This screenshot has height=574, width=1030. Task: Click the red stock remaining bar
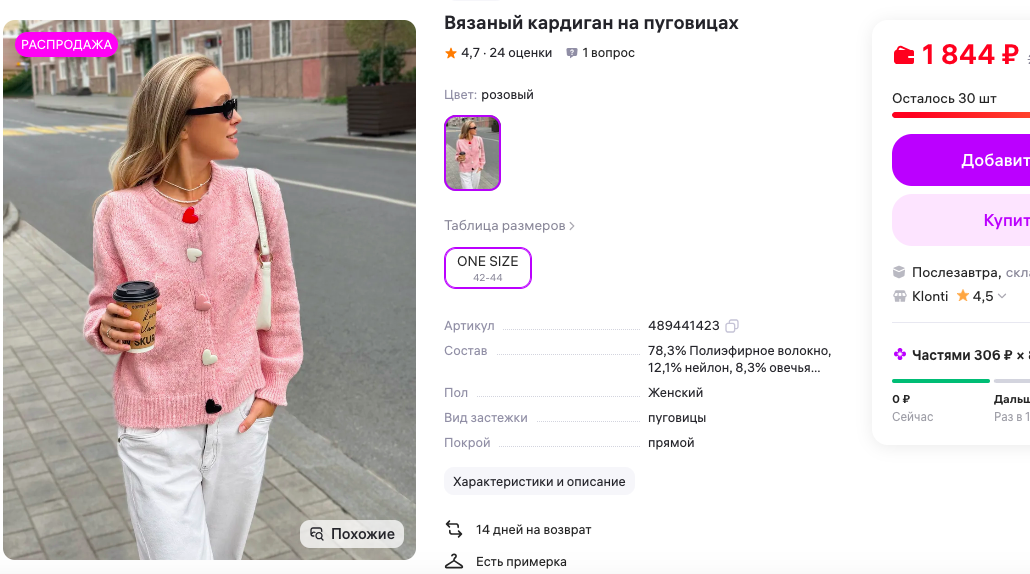pos(961,115)
